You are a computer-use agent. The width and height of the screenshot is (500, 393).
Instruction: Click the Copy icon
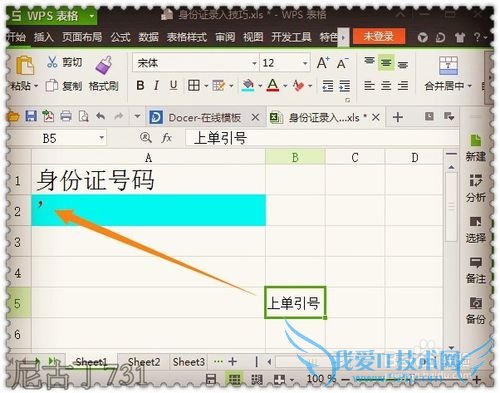click(x=51, y=86)
